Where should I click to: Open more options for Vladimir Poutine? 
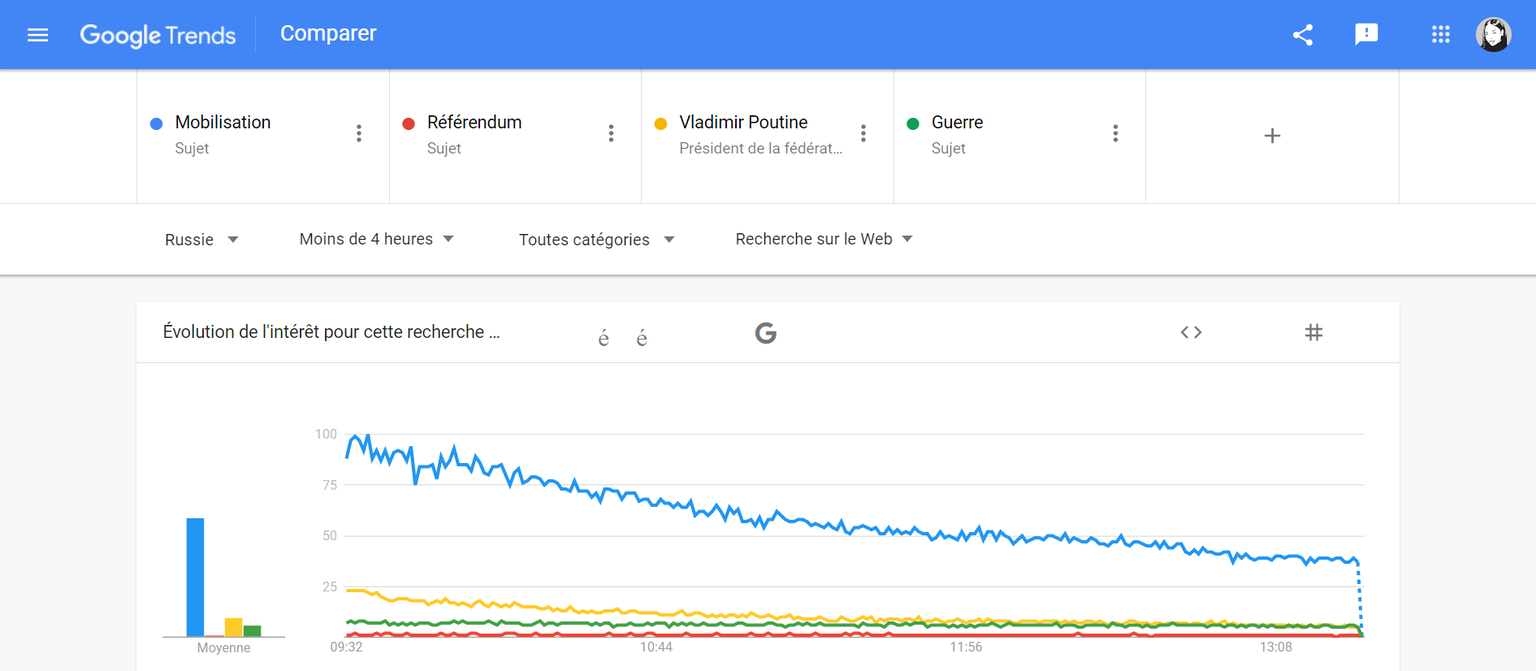point(863,134)
